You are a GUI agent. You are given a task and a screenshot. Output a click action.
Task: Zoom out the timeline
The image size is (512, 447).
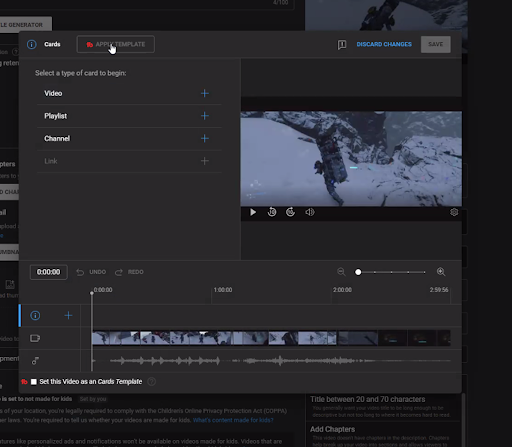341,272
